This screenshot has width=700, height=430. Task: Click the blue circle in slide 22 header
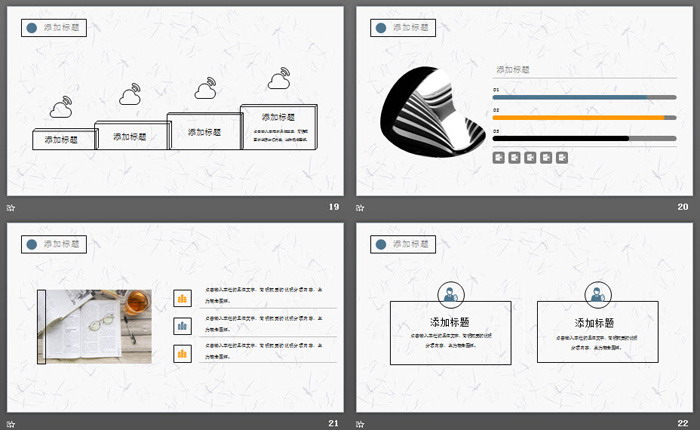tap(382, 244)
